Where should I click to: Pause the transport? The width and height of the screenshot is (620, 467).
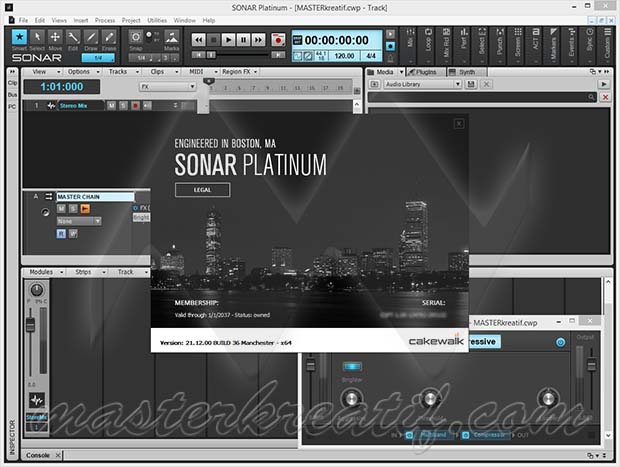243,40
